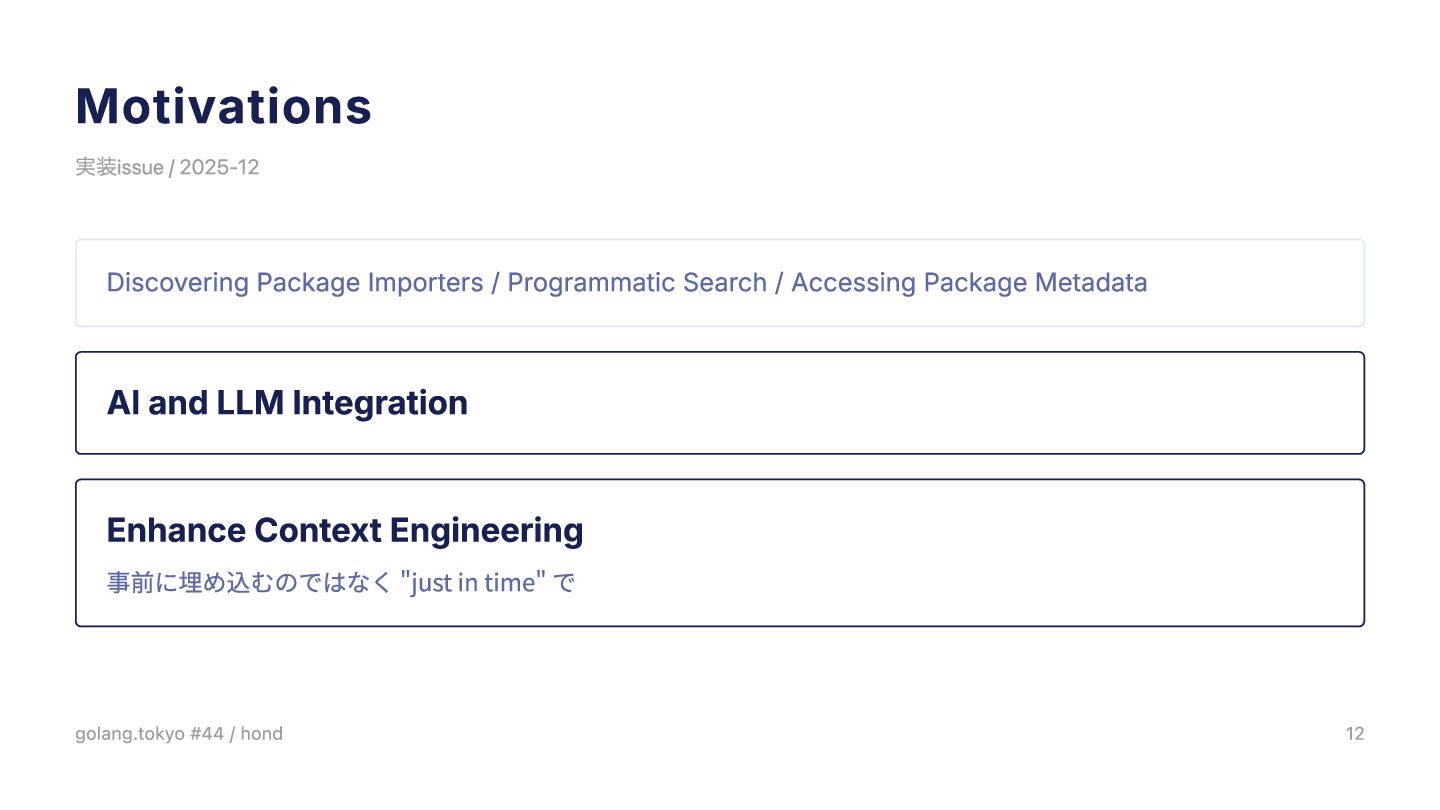1440x810 pixels.
Task: Click the #44 event number in footer
Action: [x=207, y=734]
